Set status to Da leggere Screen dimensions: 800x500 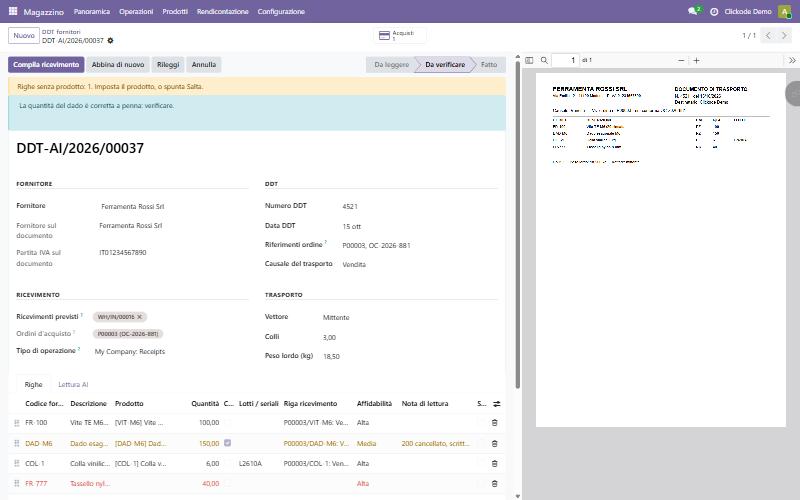tap(391, 65)
